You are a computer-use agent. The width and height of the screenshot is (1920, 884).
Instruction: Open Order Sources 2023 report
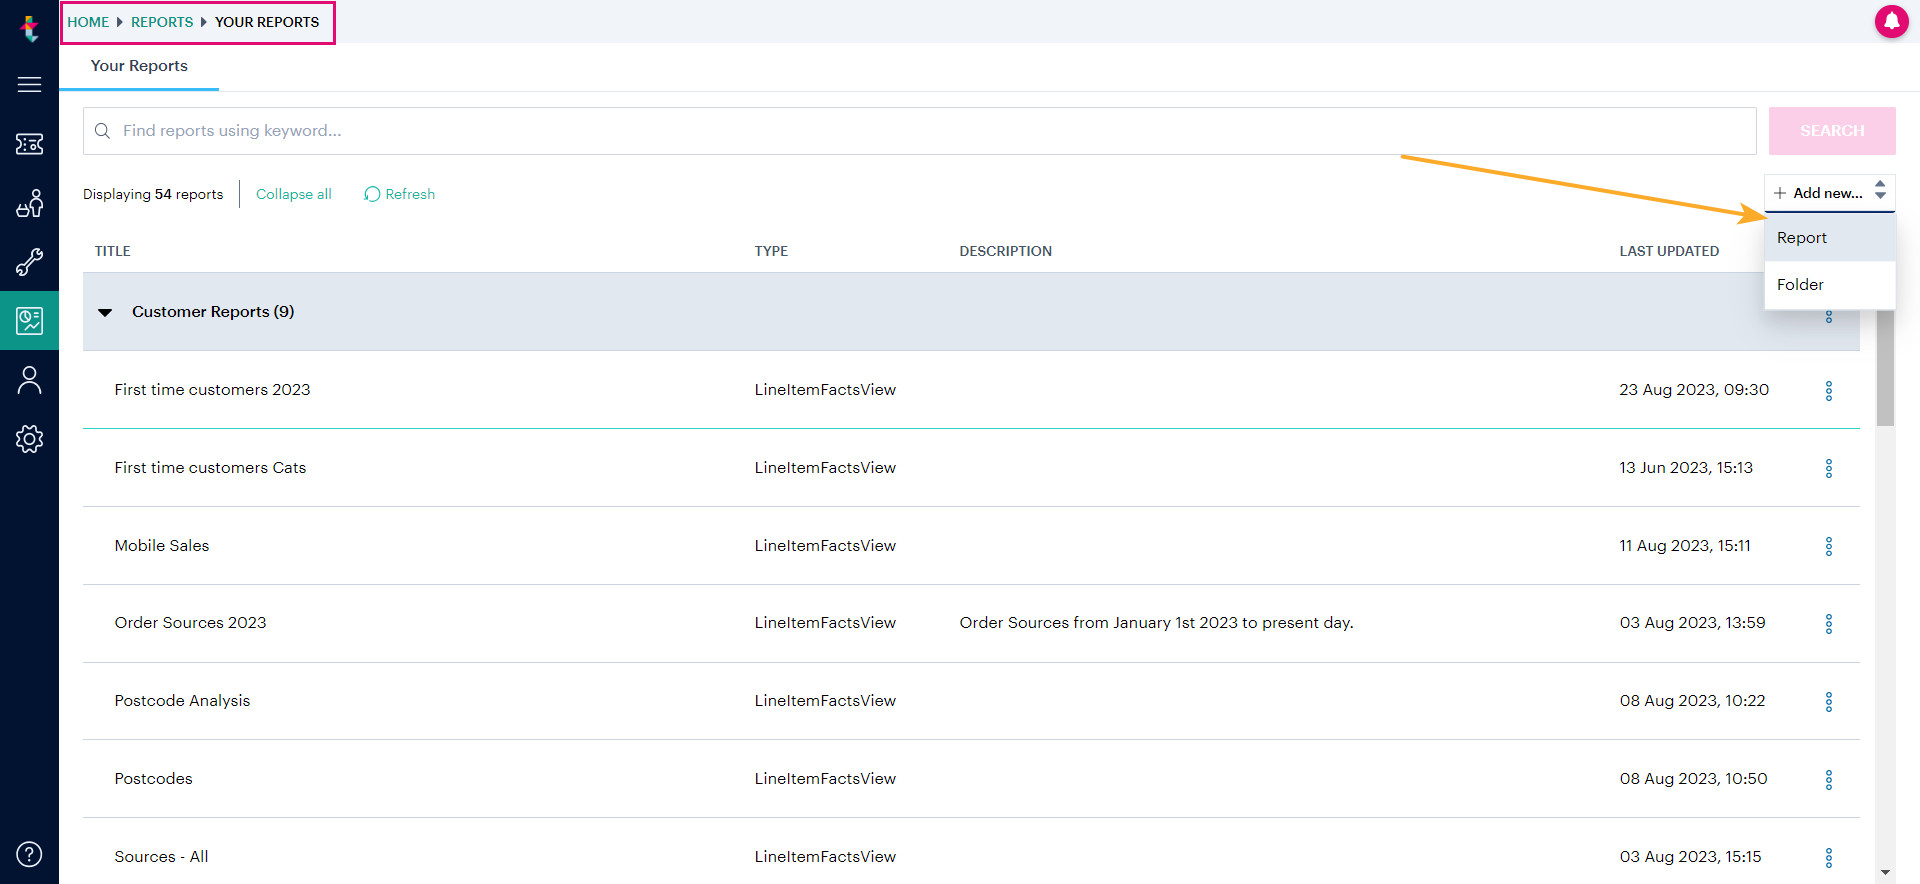pos(191,623)
